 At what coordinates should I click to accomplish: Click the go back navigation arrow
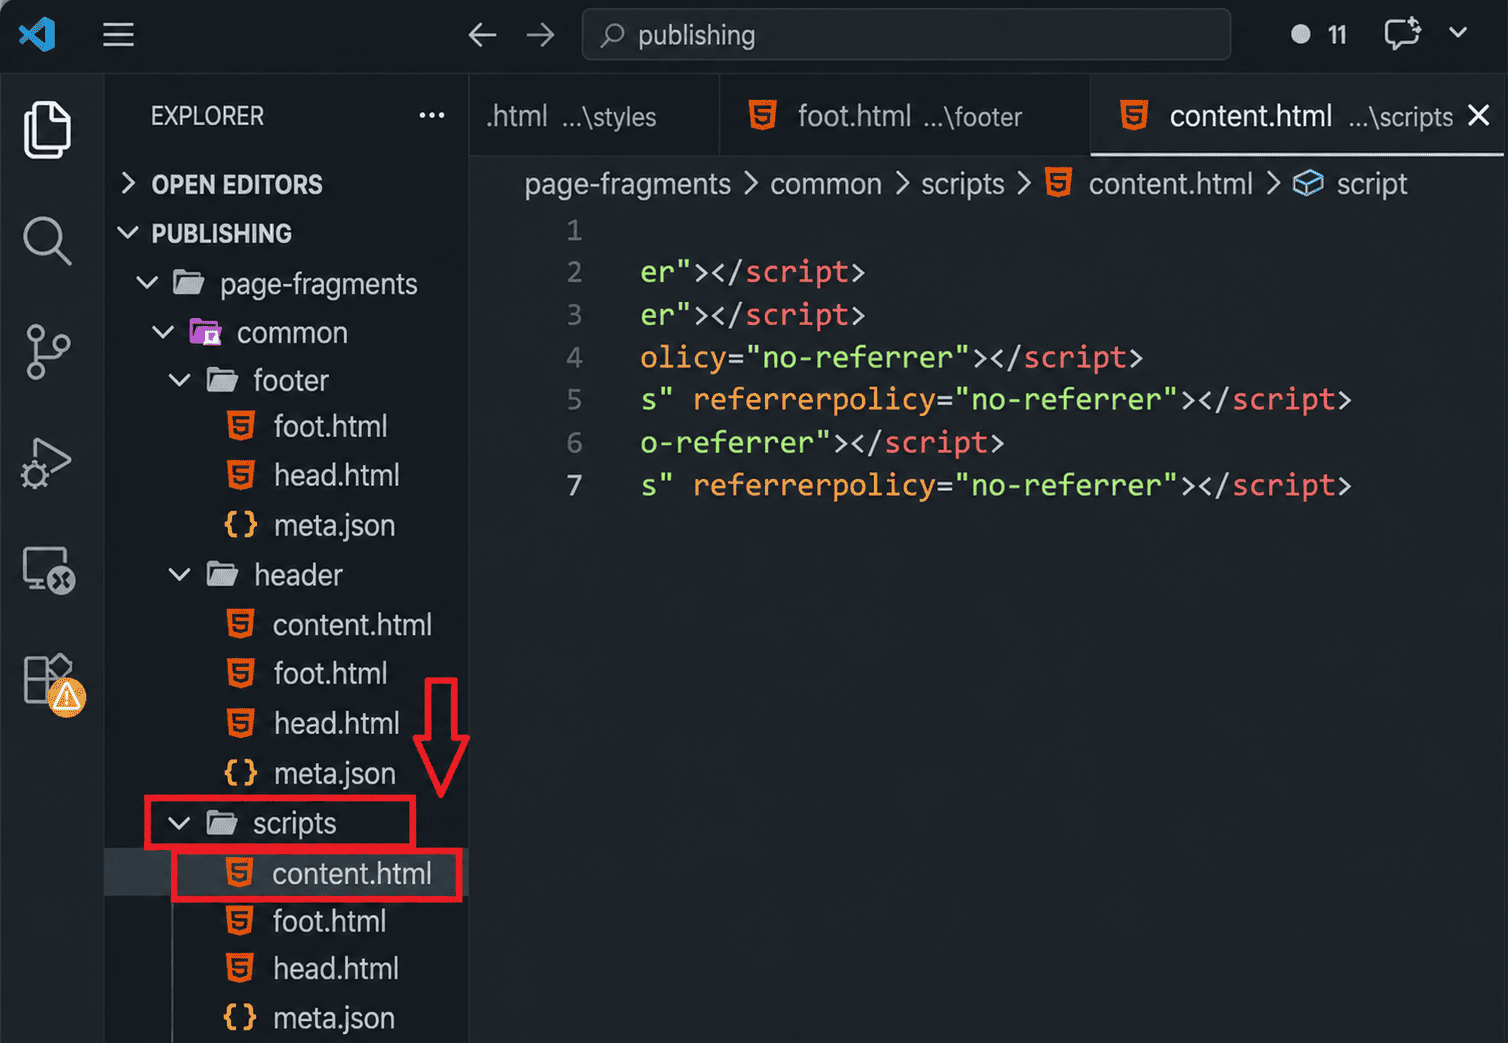pos(482,36)
